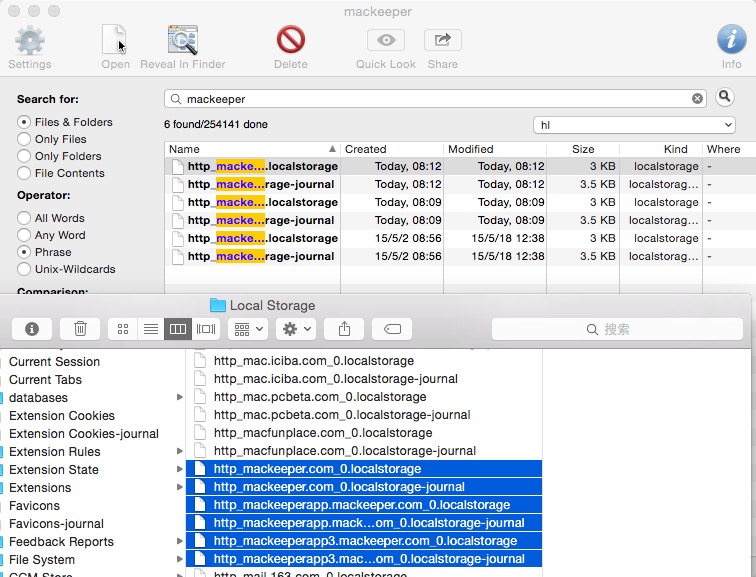Open Settings gear in mackeeper search window
The height and width of the screenshot is (577, 756).
pyautogui.click(x=29, y=40)
